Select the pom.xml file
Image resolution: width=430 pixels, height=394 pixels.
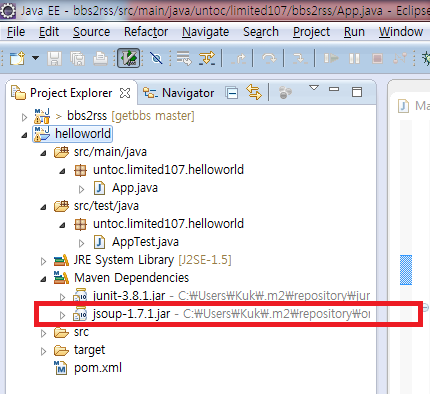pyautogui.click(x=88, y=368)
